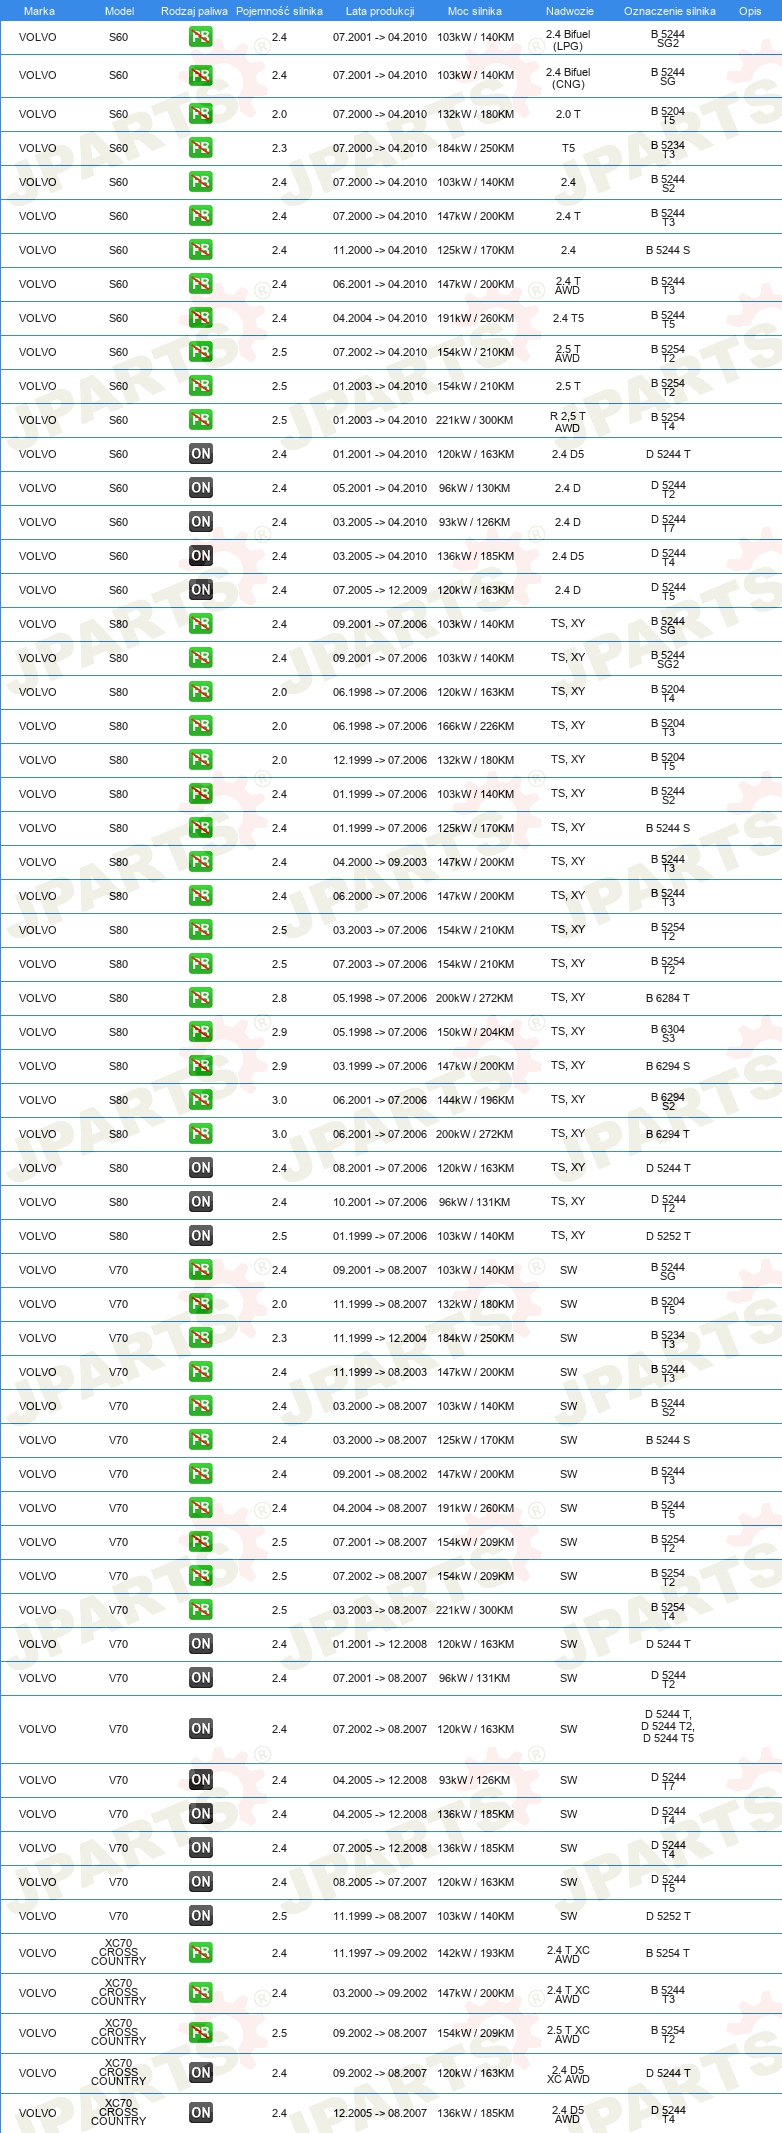Click petrol icon in V70 11.1999 -> 12.2004 row
The image size is (782, 2133).
[x=201, y=1338]
